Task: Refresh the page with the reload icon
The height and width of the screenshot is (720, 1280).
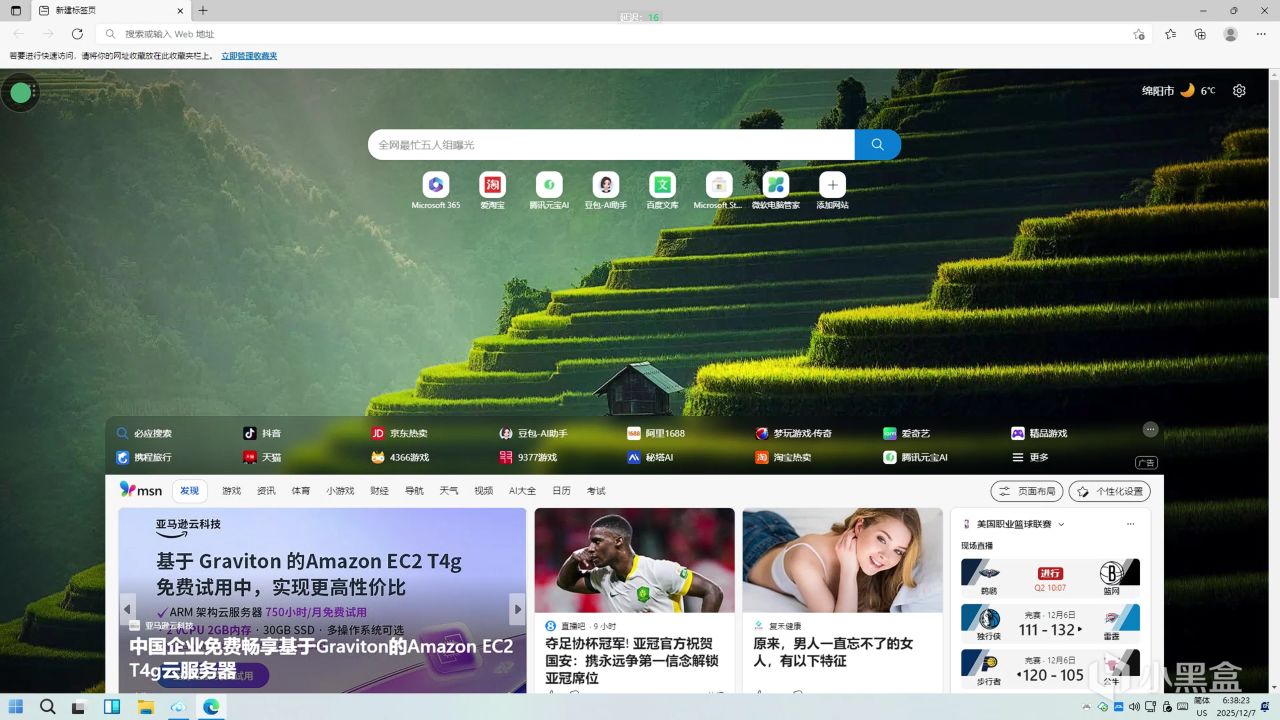Action: 77,34
